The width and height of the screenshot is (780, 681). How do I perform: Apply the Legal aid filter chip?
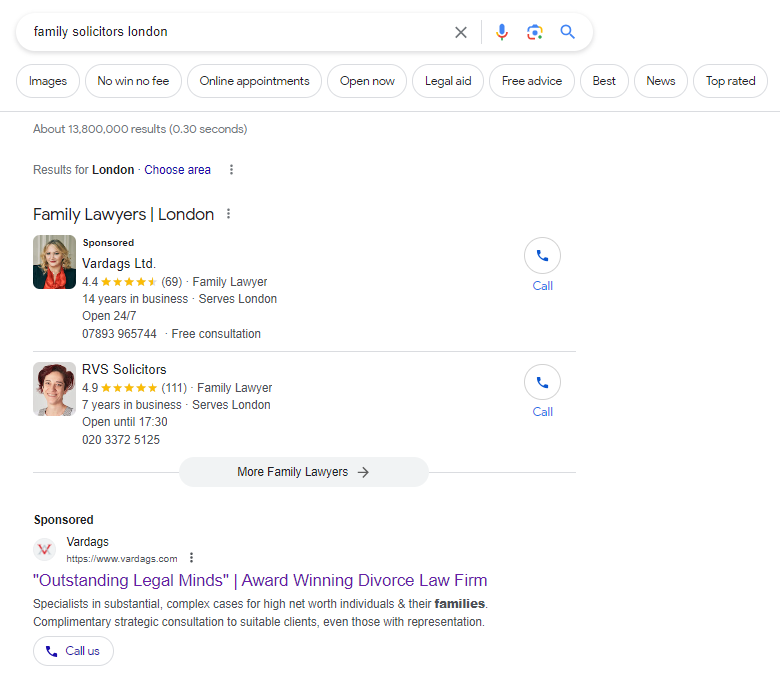448,81
